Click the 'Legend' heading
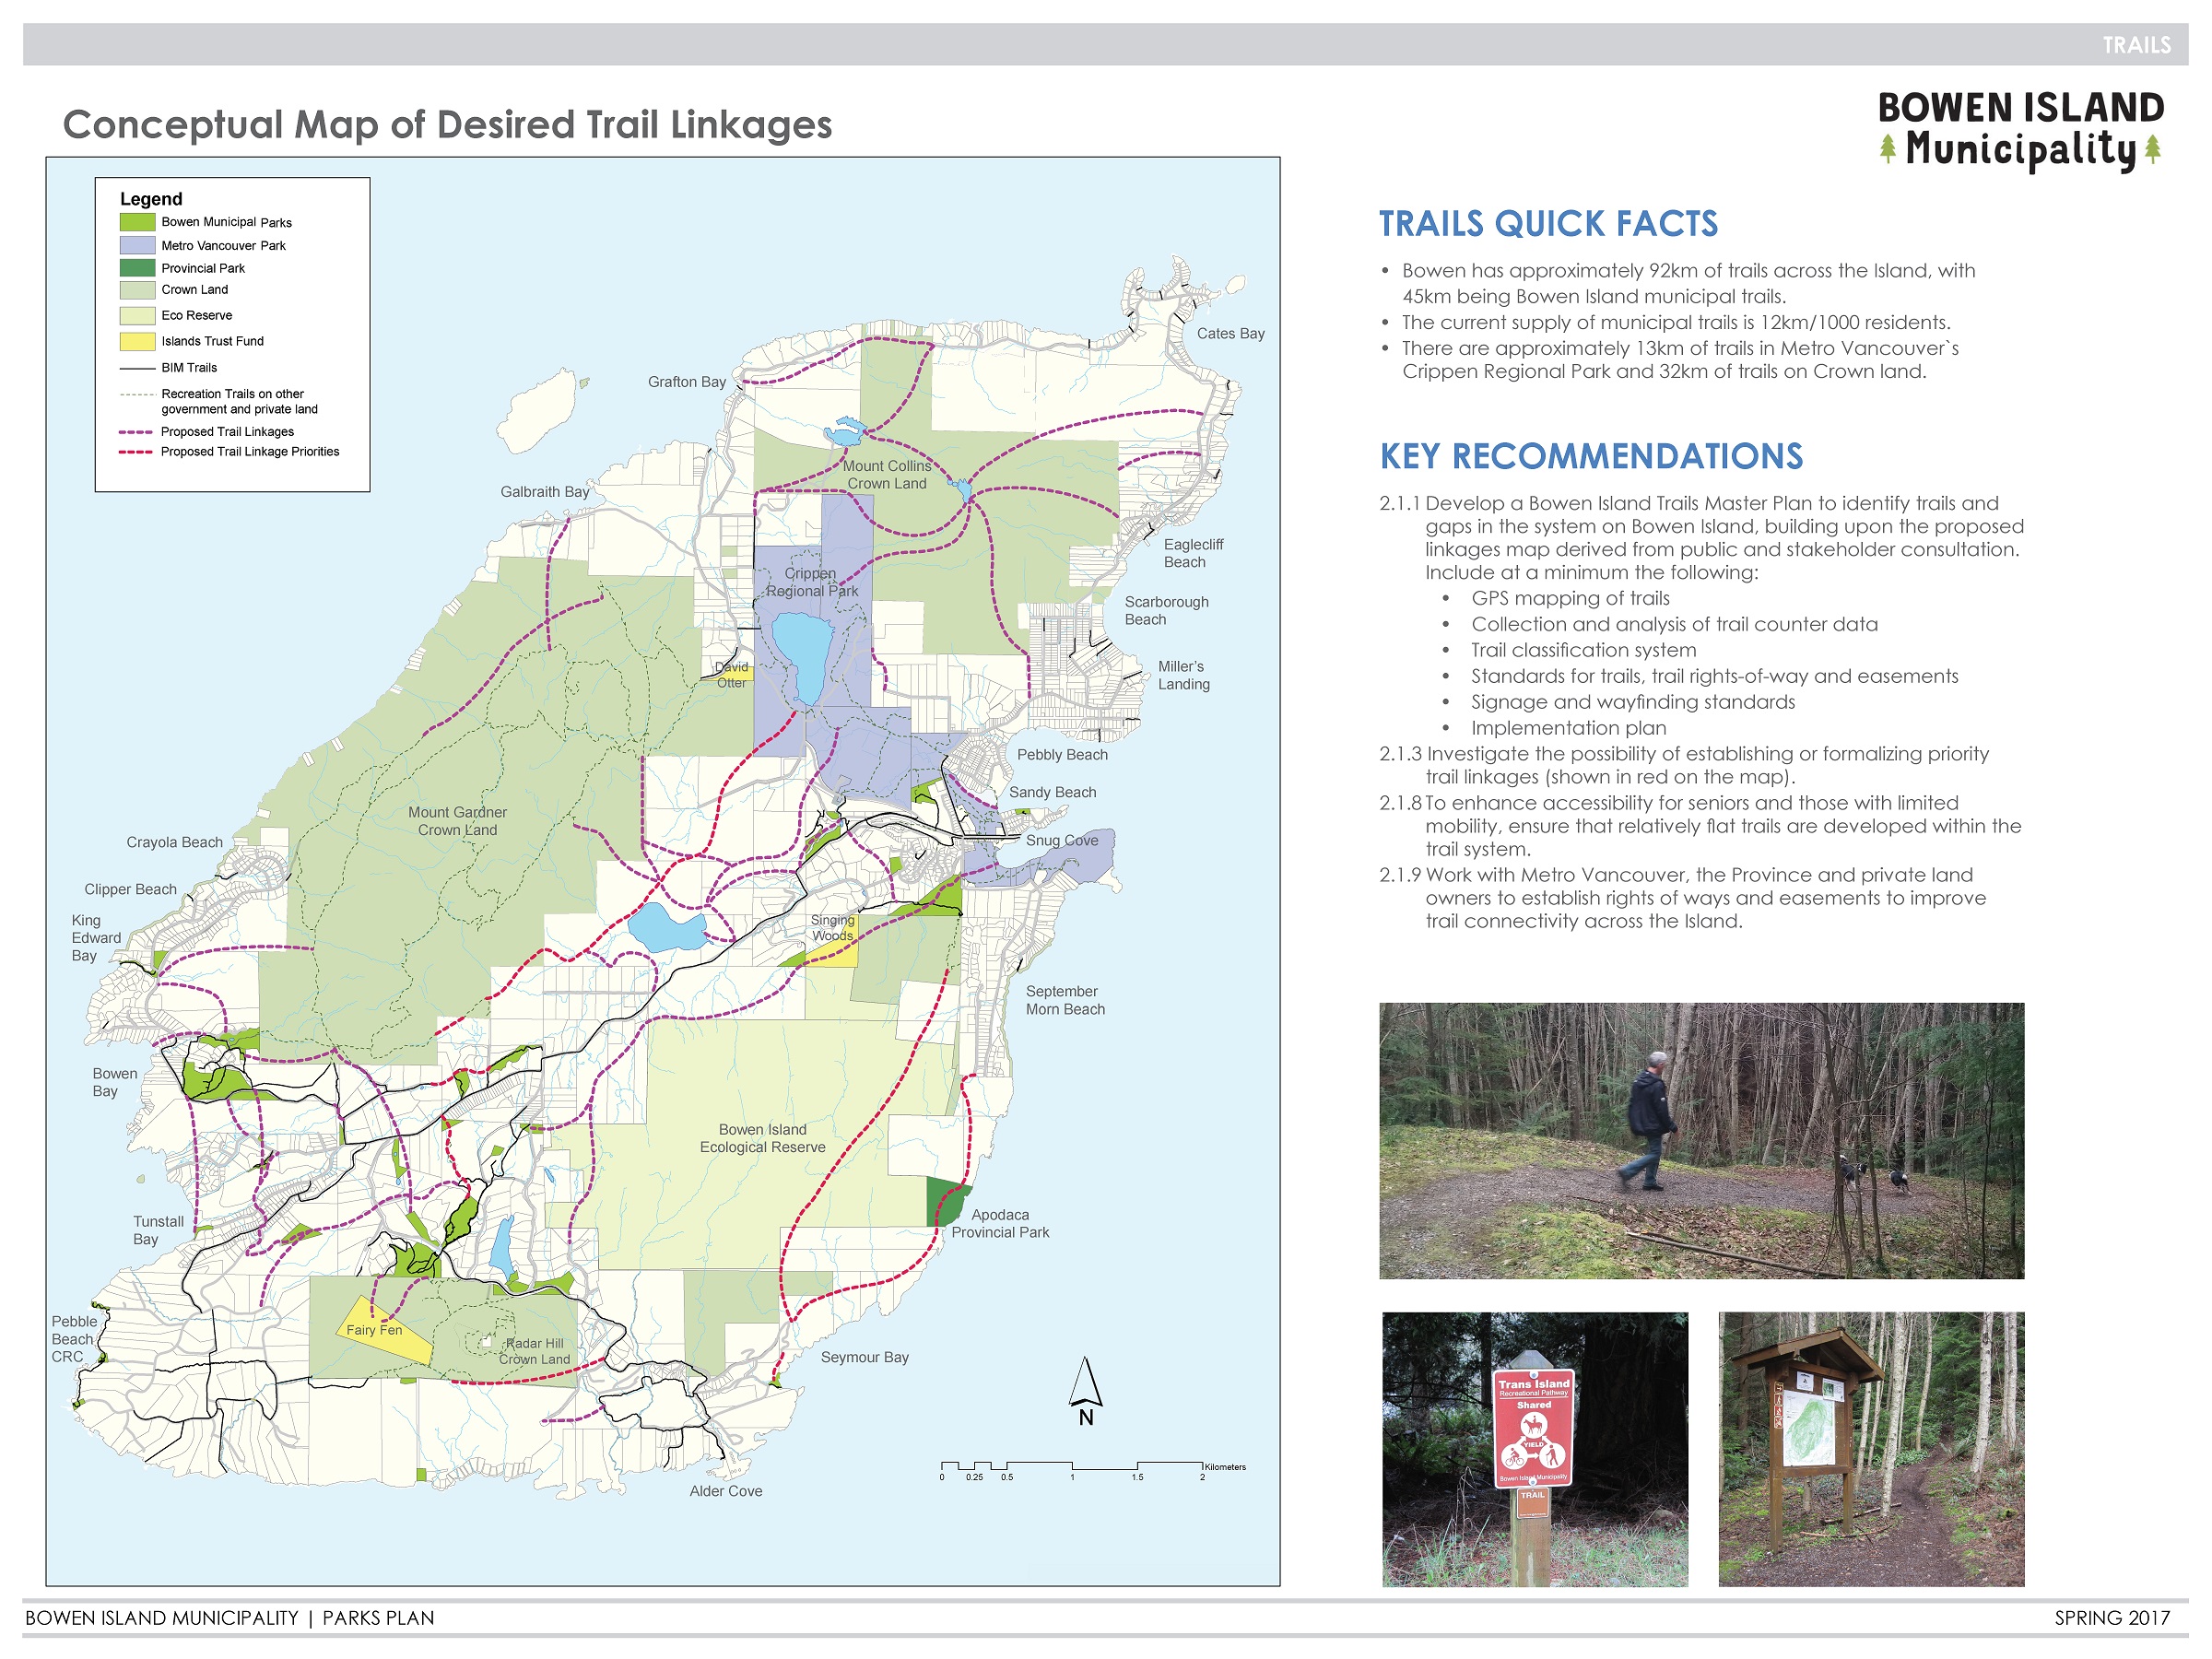 151,199
